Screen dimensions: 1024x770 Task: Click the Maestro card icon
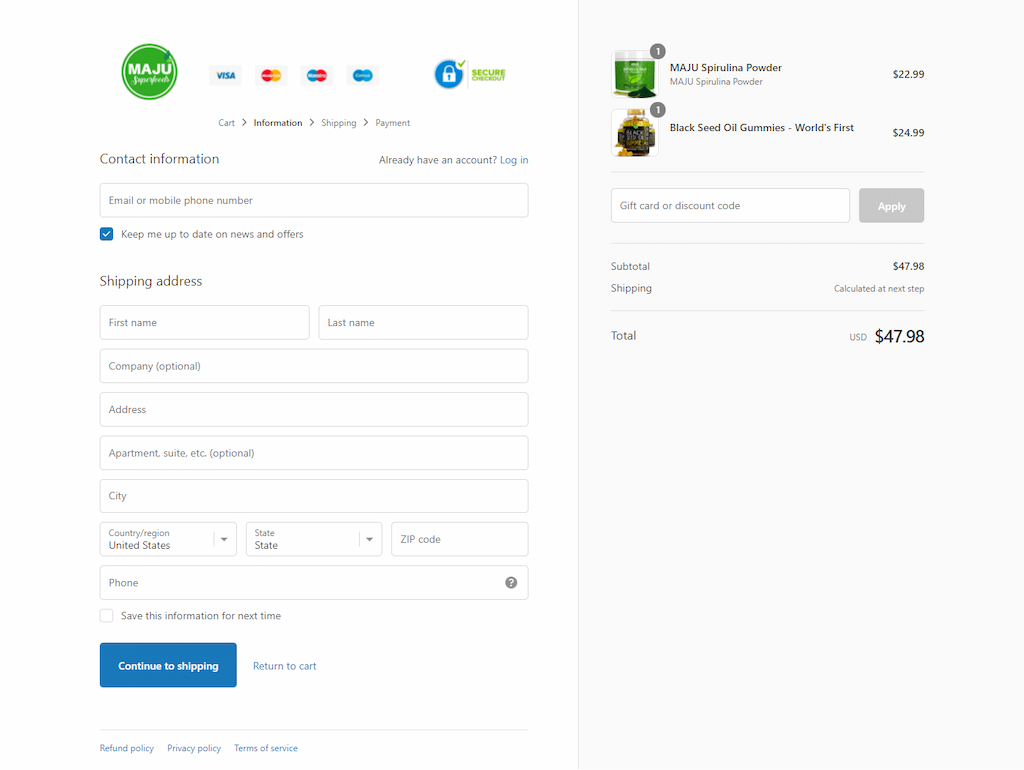point(316,75)
